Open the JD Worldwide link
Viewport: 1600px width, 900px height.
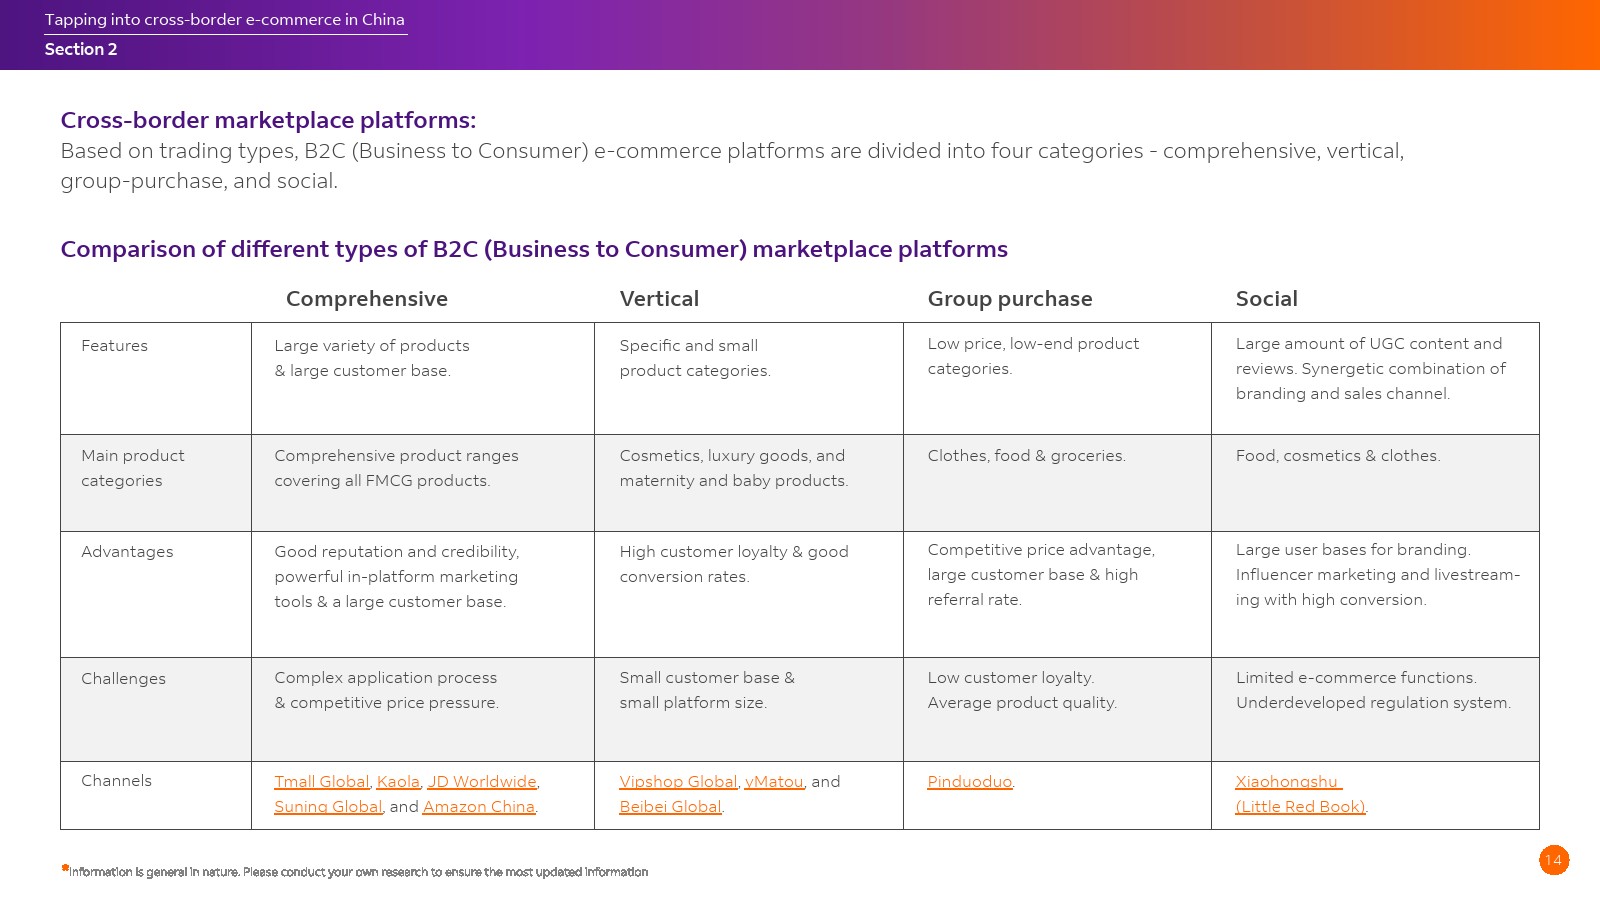(483, 782)
